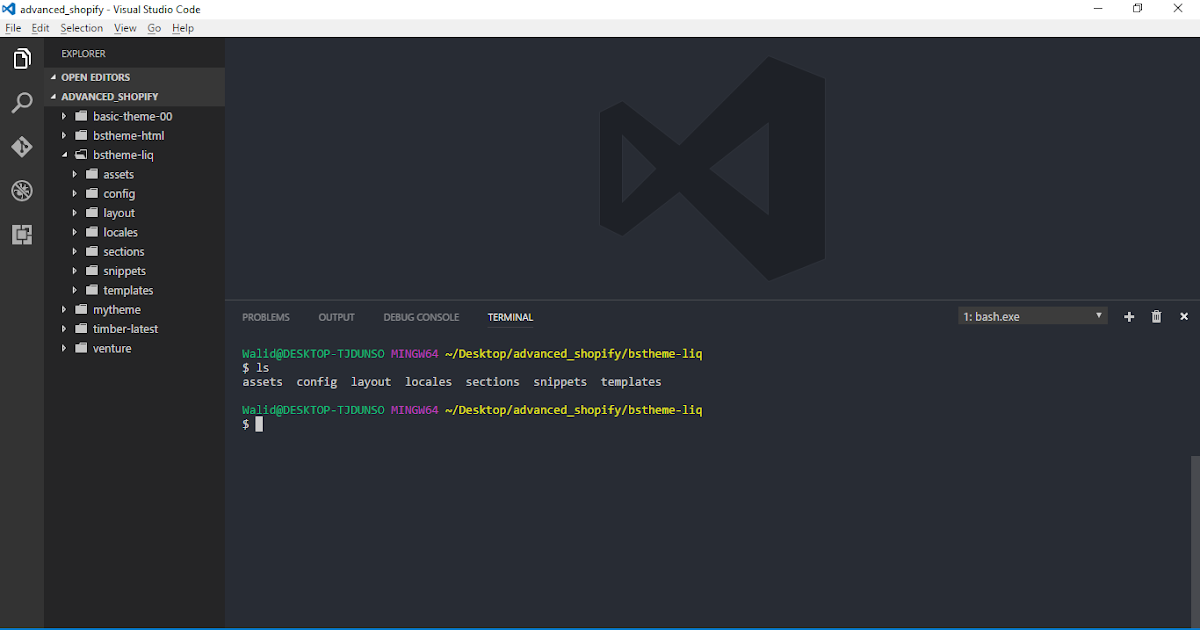This screenshot has width=1200, height=630.
Task: Collapse the ADVANCED_SHOPIFY section
Action: pyautogui.click(x=54, y=97)
